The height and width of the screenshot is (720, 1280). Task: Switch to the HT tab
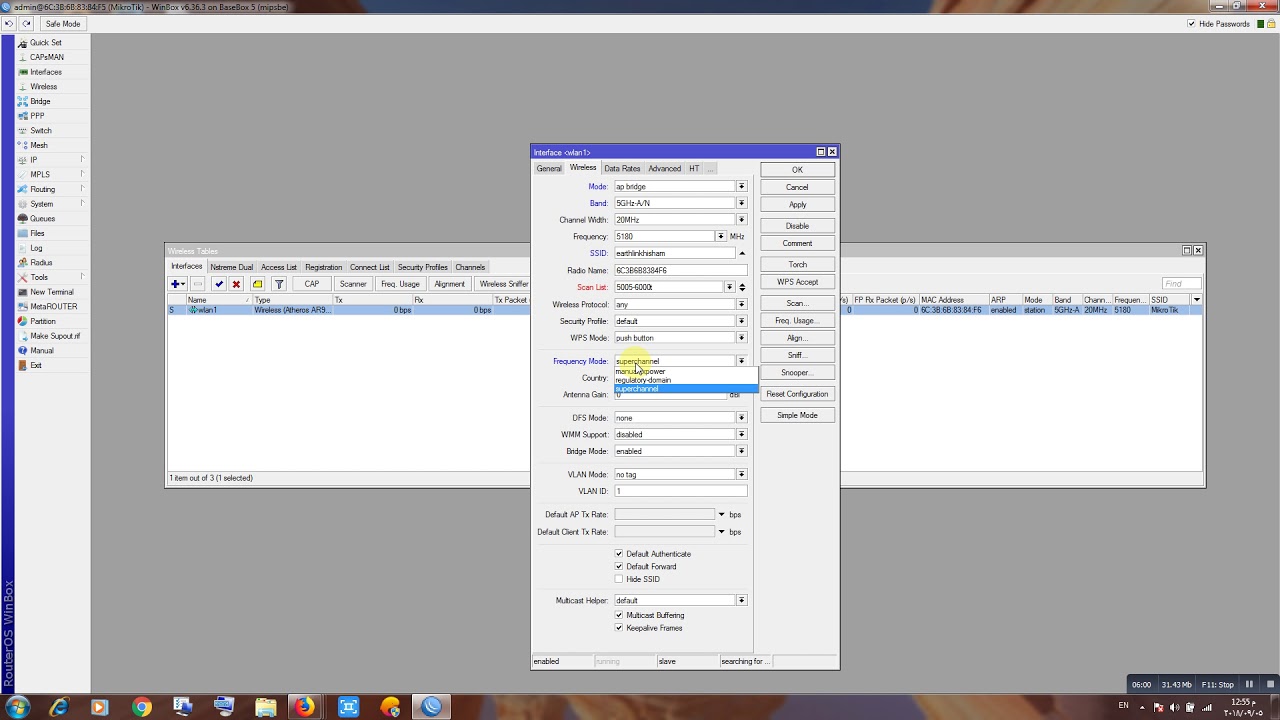pos(694,169)
